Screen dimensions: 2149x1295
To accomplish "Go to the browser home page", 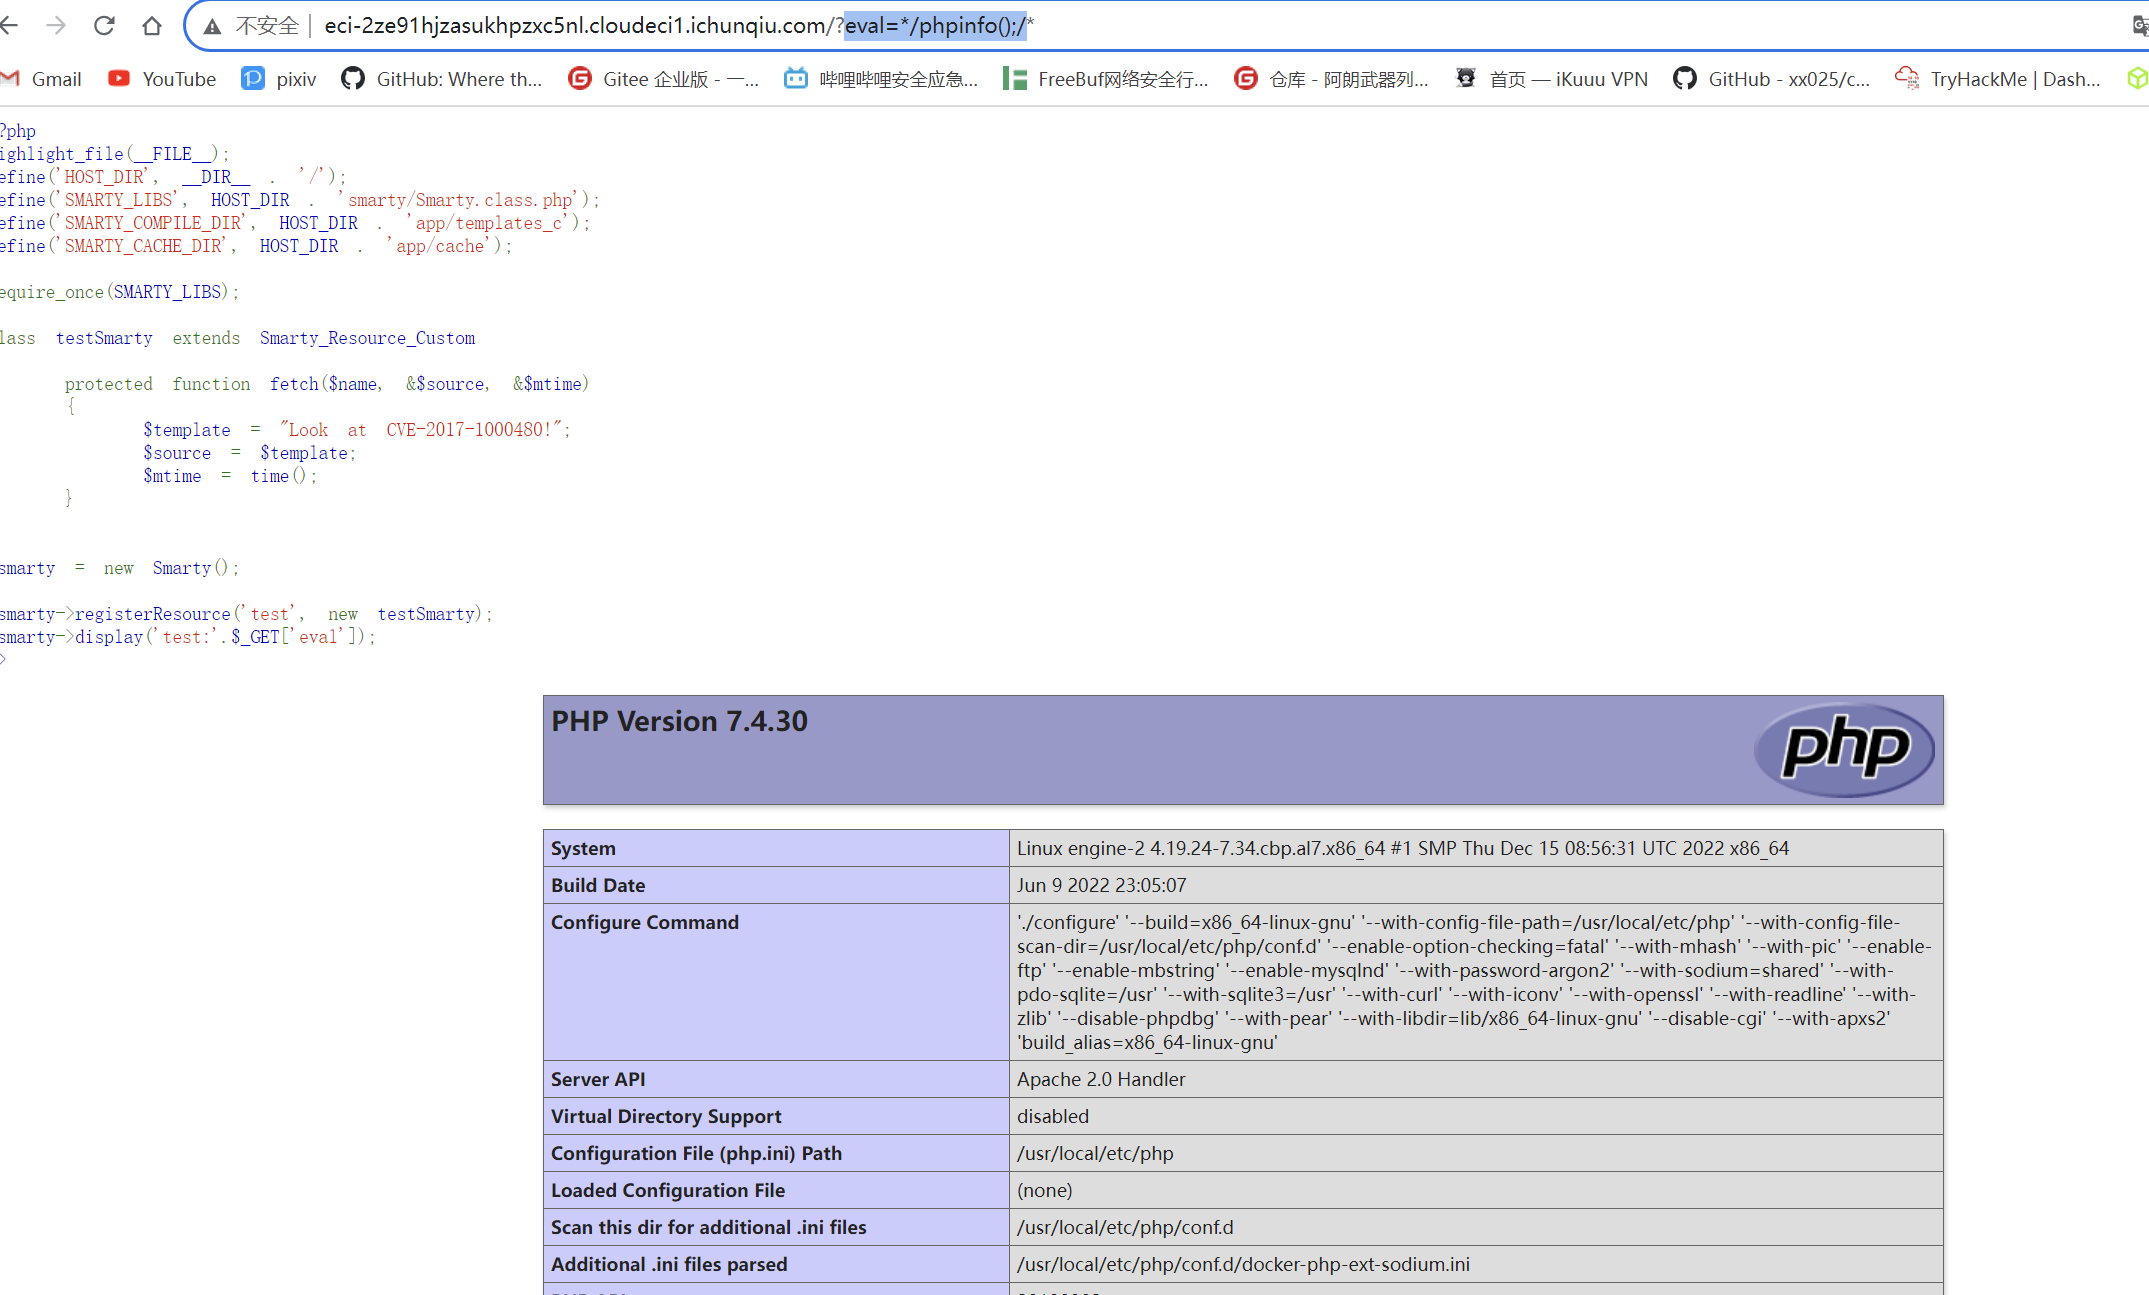I will (151, 25).
